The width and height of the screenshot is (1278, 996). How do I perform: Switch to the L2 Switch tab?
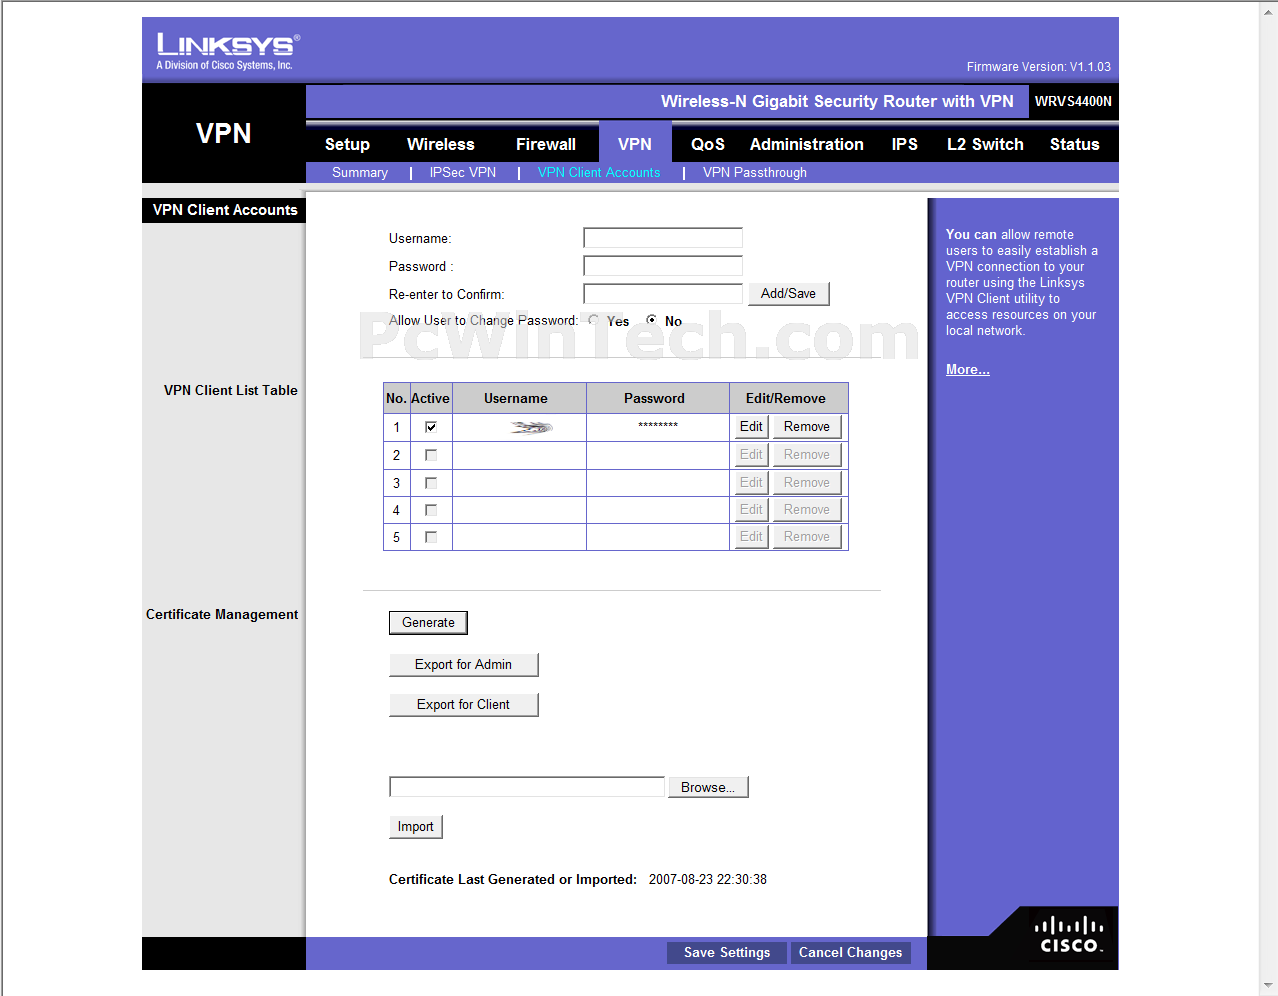pos(985,144)
